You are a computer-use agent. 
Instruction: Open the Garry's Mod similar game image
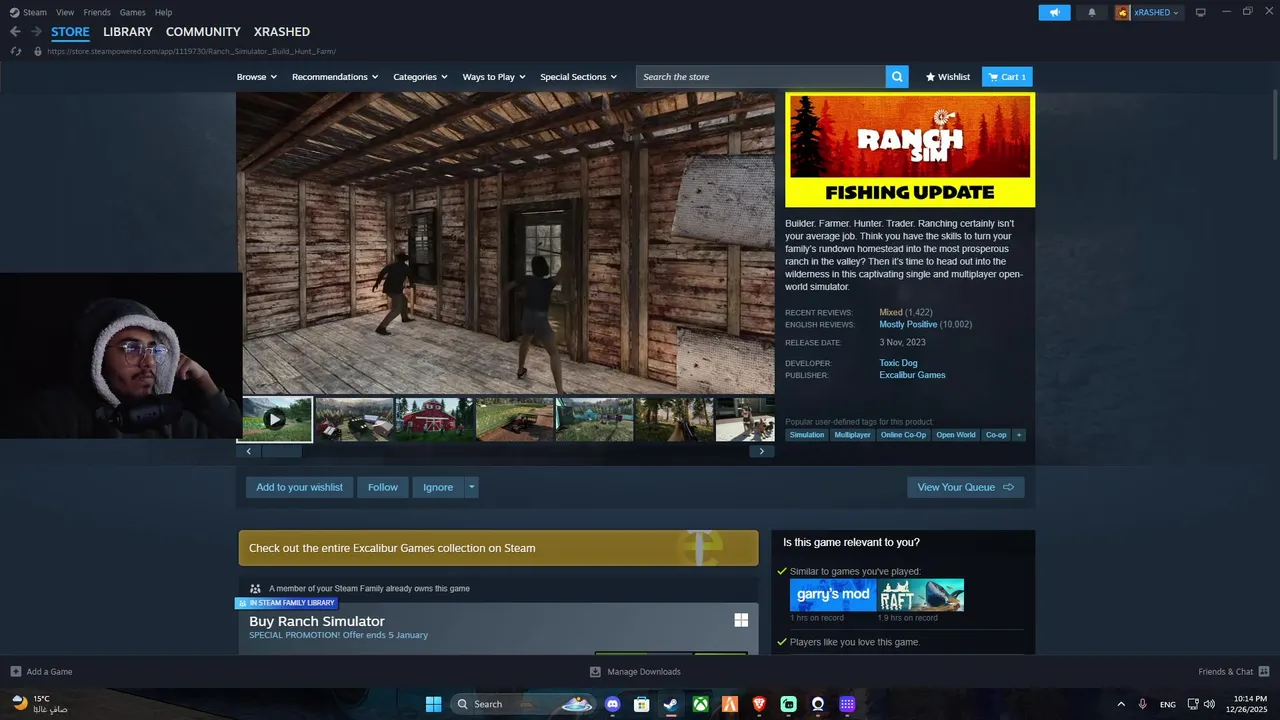click(833, 595)
